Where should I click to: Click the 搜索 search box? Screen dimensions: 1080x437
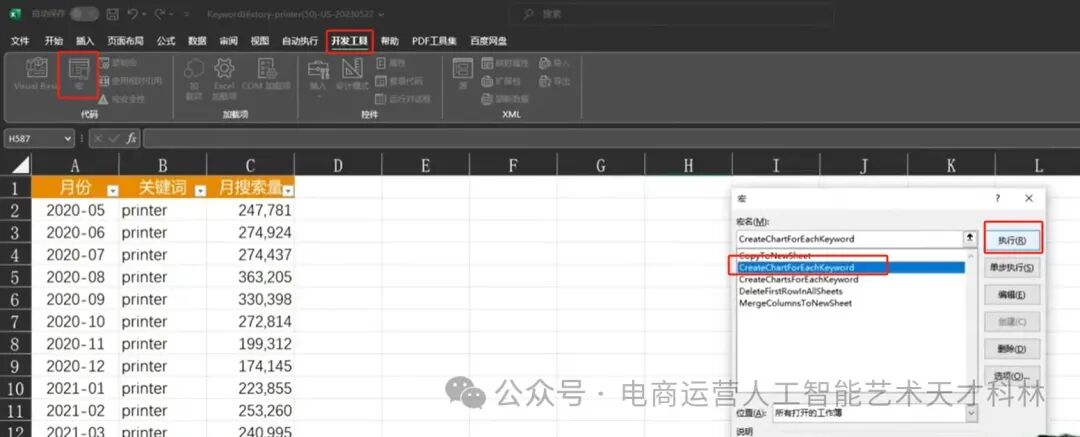point(672,14)
